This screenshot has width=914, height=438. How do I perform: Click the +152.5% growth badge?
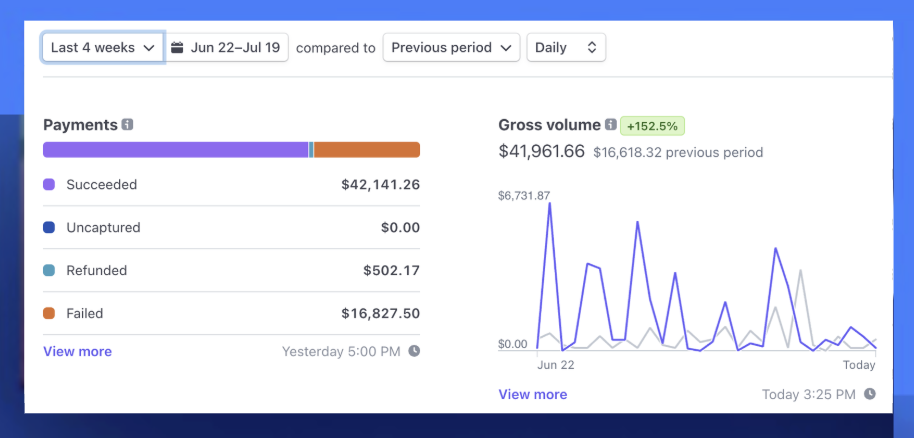(x=652, y=126)
